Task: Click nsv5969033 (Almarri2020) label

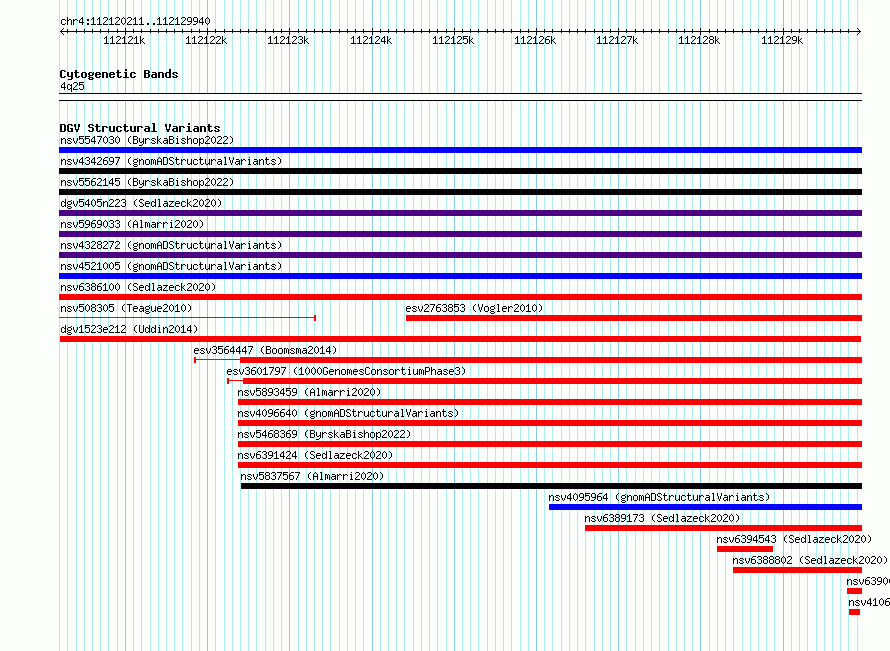Action: click(x=132, y=224)
